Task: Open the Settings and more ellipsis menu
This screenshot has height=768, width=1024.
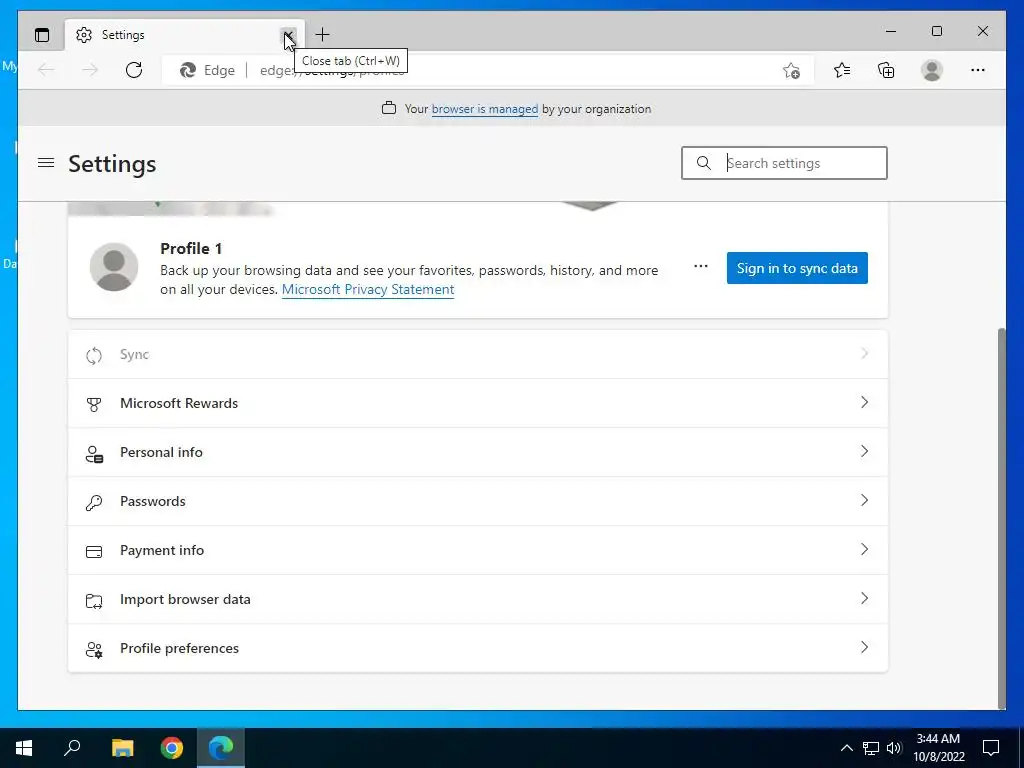Action: [x=978, y=70]
